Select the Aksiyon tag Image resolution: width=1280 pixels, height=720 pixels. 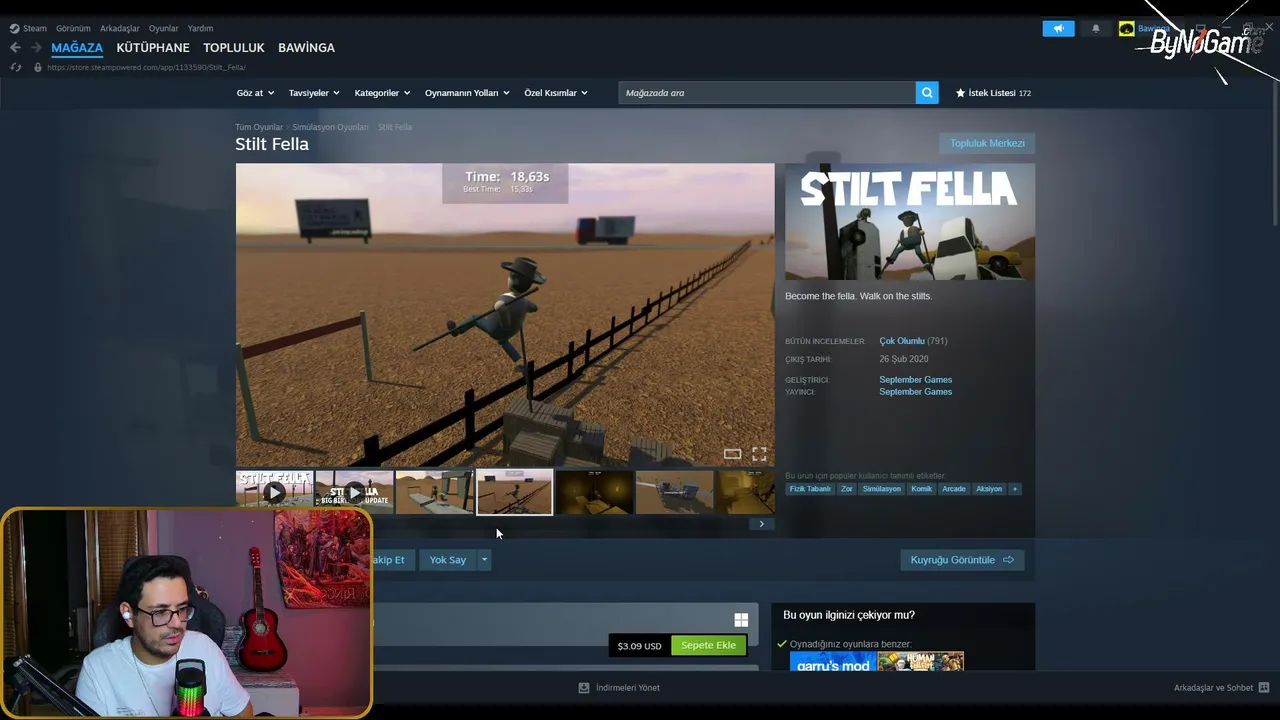[989, 489]
